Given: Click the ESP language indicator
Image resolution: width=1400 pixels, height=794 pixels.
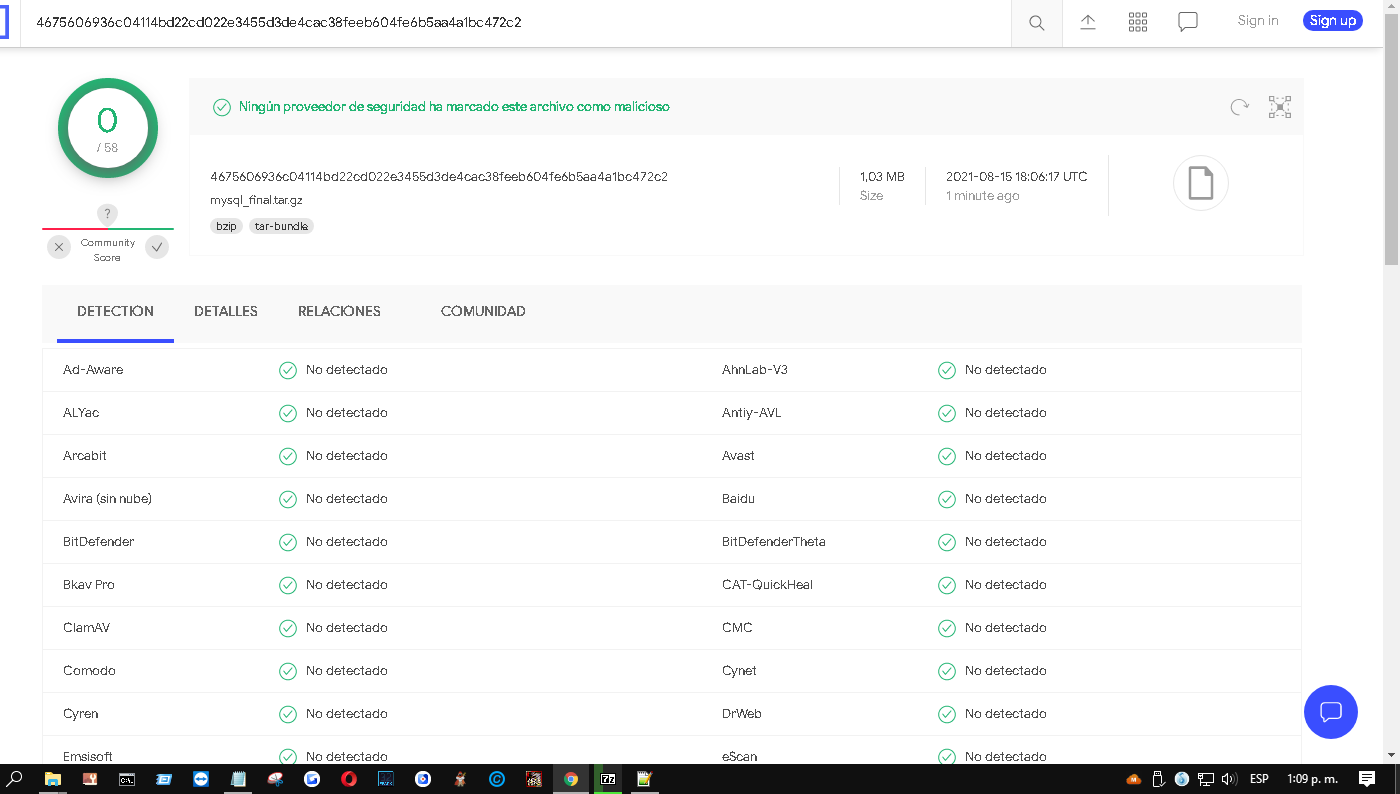Looking at the screenshot, I should coord(1259,779).
